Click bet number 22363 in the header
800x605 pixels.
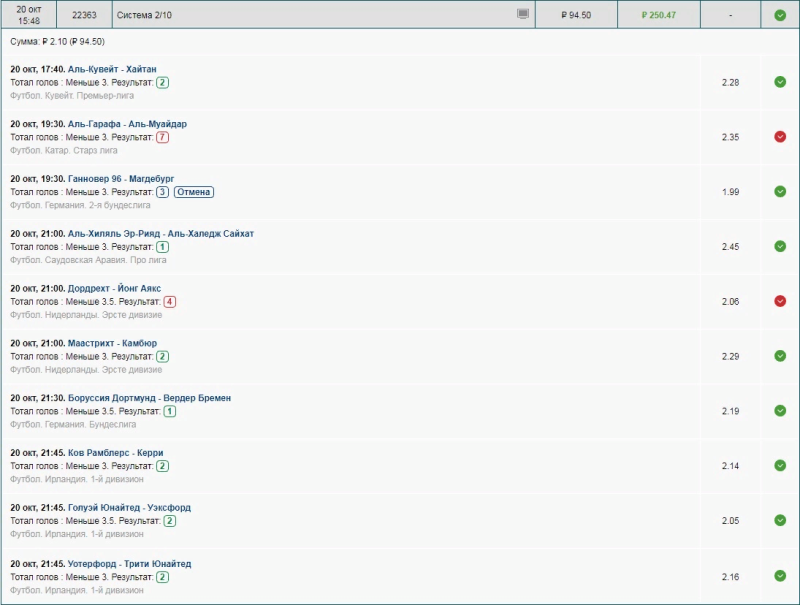[84, 15]
